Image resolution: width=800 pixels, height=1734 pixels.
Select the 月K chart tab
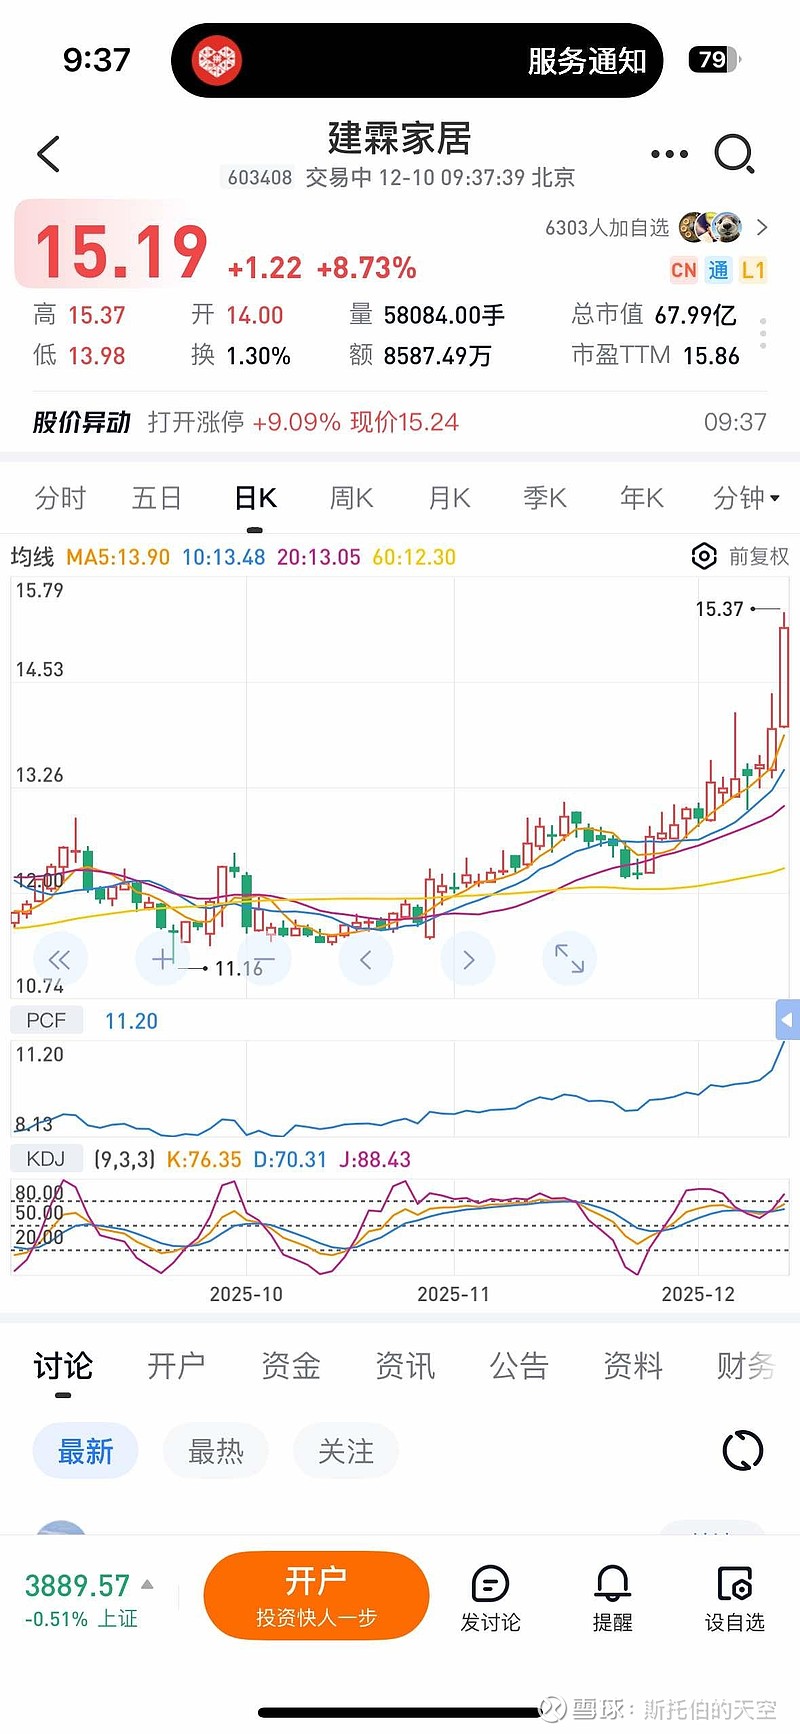pyautogui.click(x=449, y=498)
